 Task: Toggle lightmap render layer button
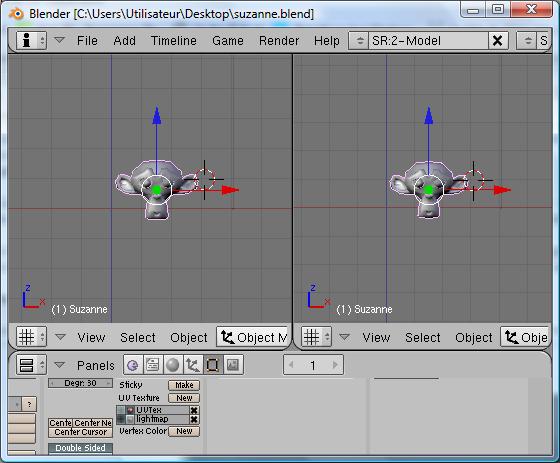point(130,419)
